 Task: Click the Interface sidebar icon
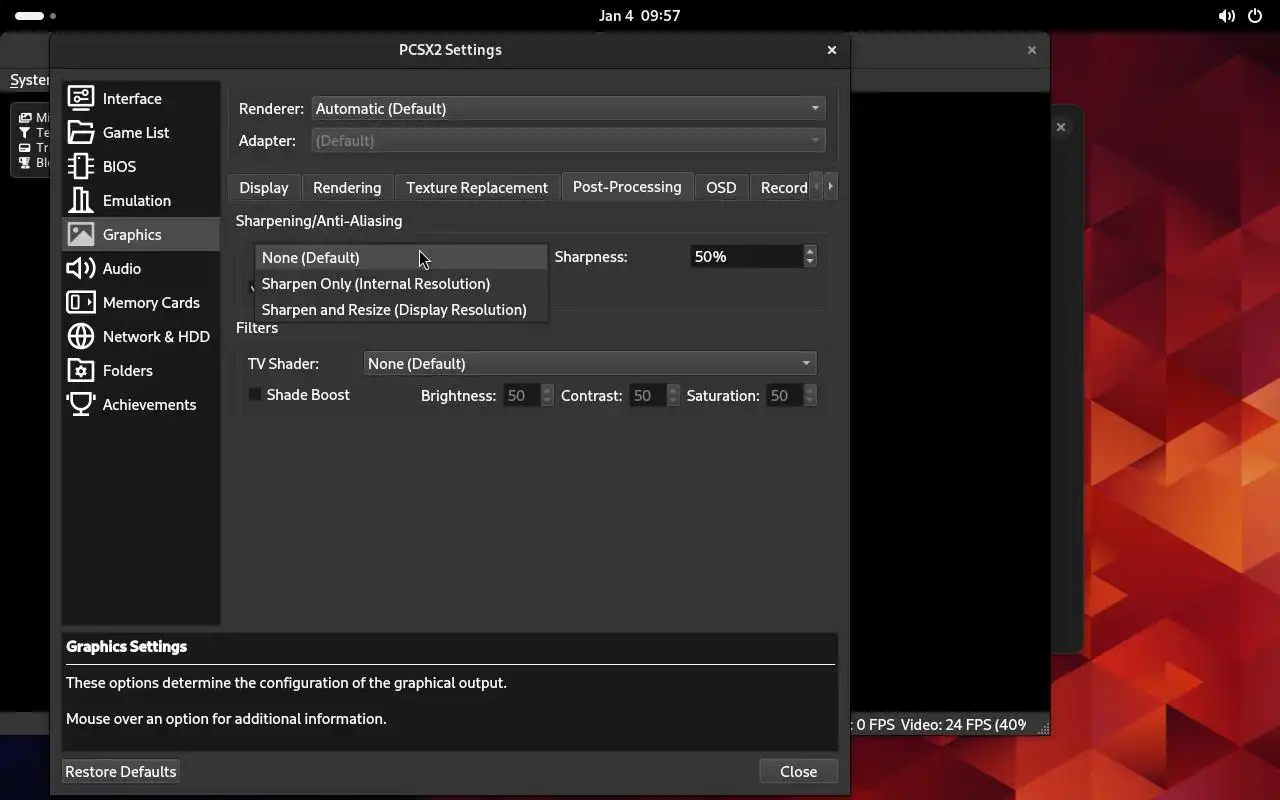(81, 98)
